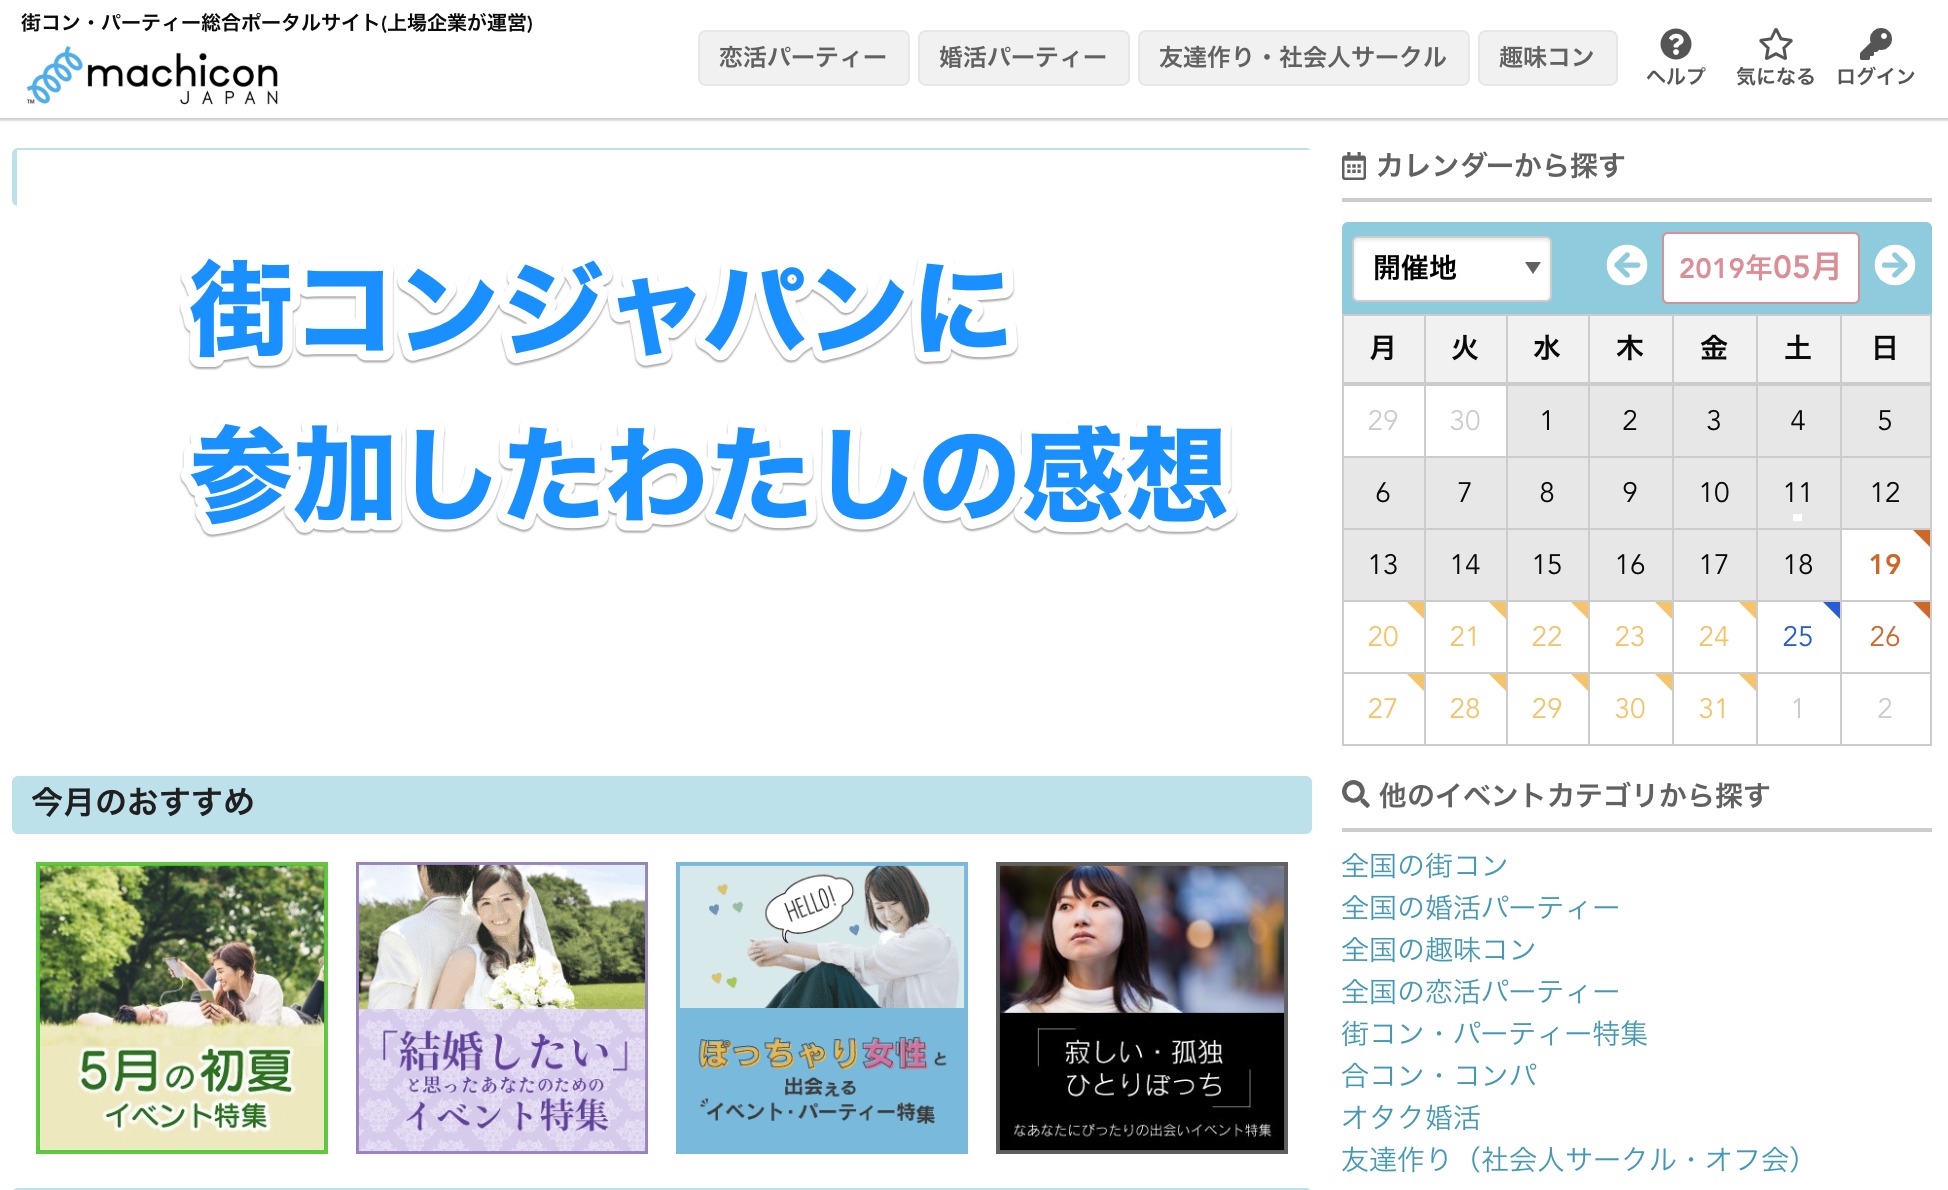1948x1190 pixels.
Task: Select the 趣味コン menu item
Action: point(1547,57)
